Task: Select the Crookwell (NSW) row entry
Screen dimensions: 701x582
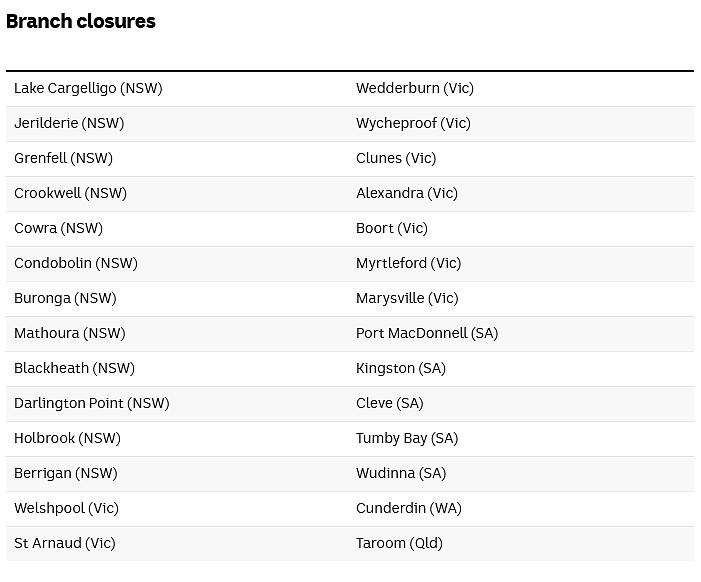Action: (71, 193)
